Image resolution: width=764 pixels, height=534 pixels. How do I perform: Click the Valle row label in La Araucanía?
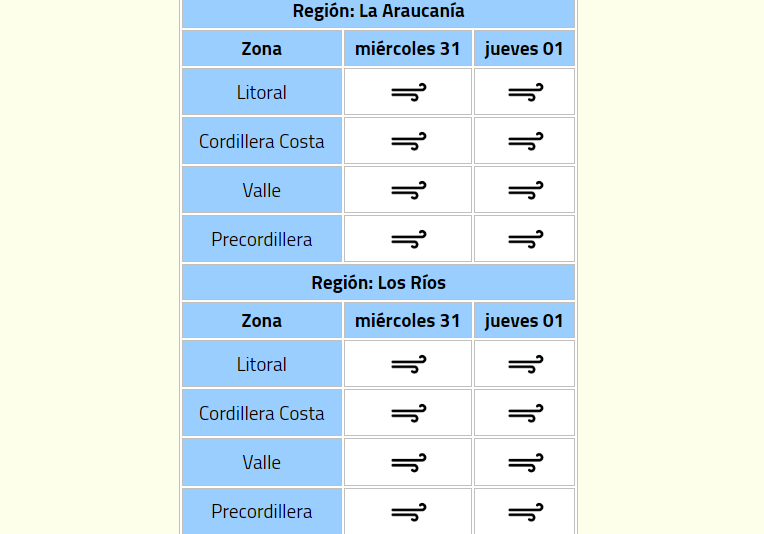(x=262, y=190)
